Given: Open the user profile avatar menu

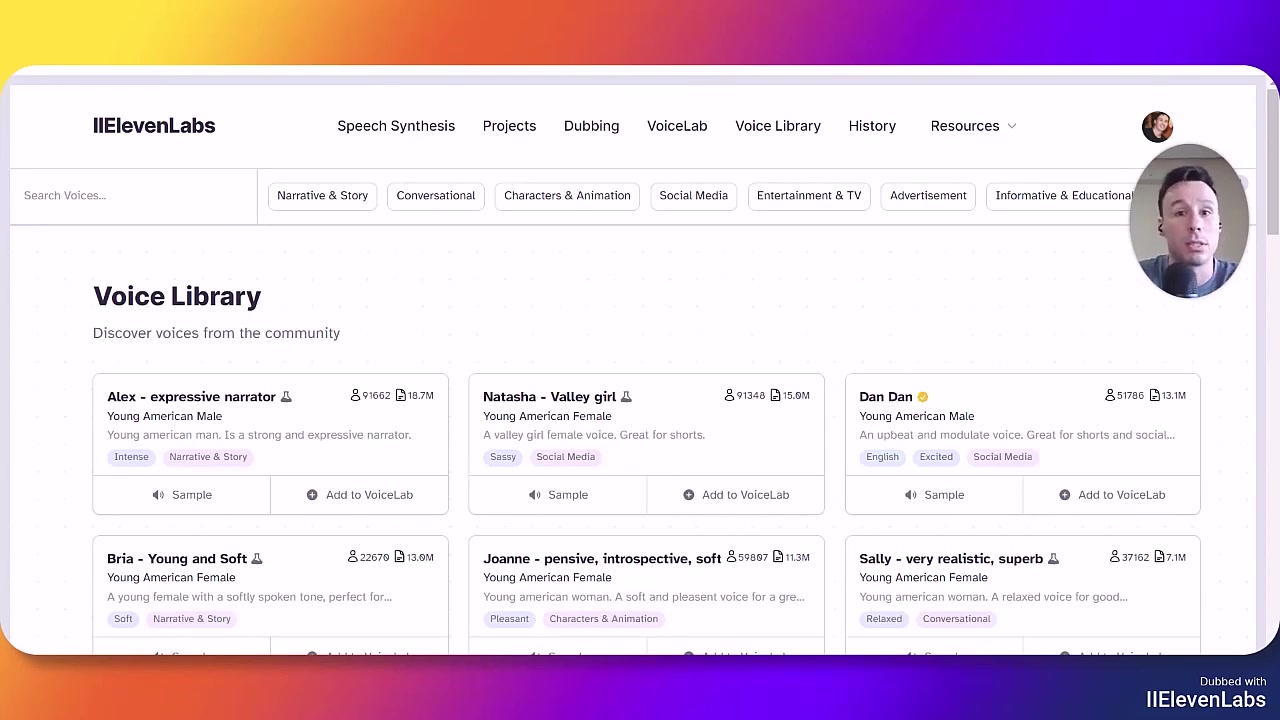Looking at the screenshot, I should (x=1157, y=126).
